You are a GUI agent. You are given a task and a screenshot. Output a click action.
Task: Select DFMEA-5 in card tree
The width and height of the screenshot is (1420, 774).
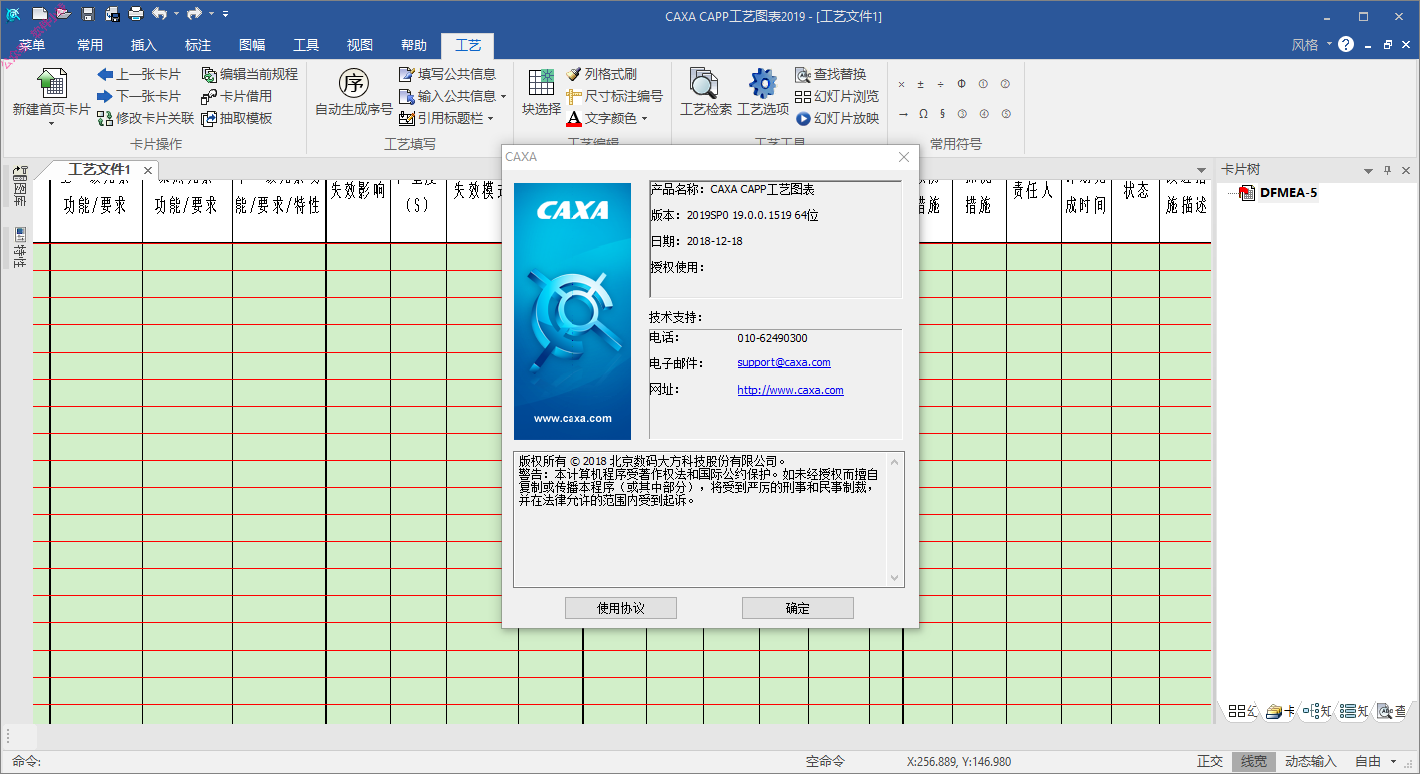point(1288,193)
